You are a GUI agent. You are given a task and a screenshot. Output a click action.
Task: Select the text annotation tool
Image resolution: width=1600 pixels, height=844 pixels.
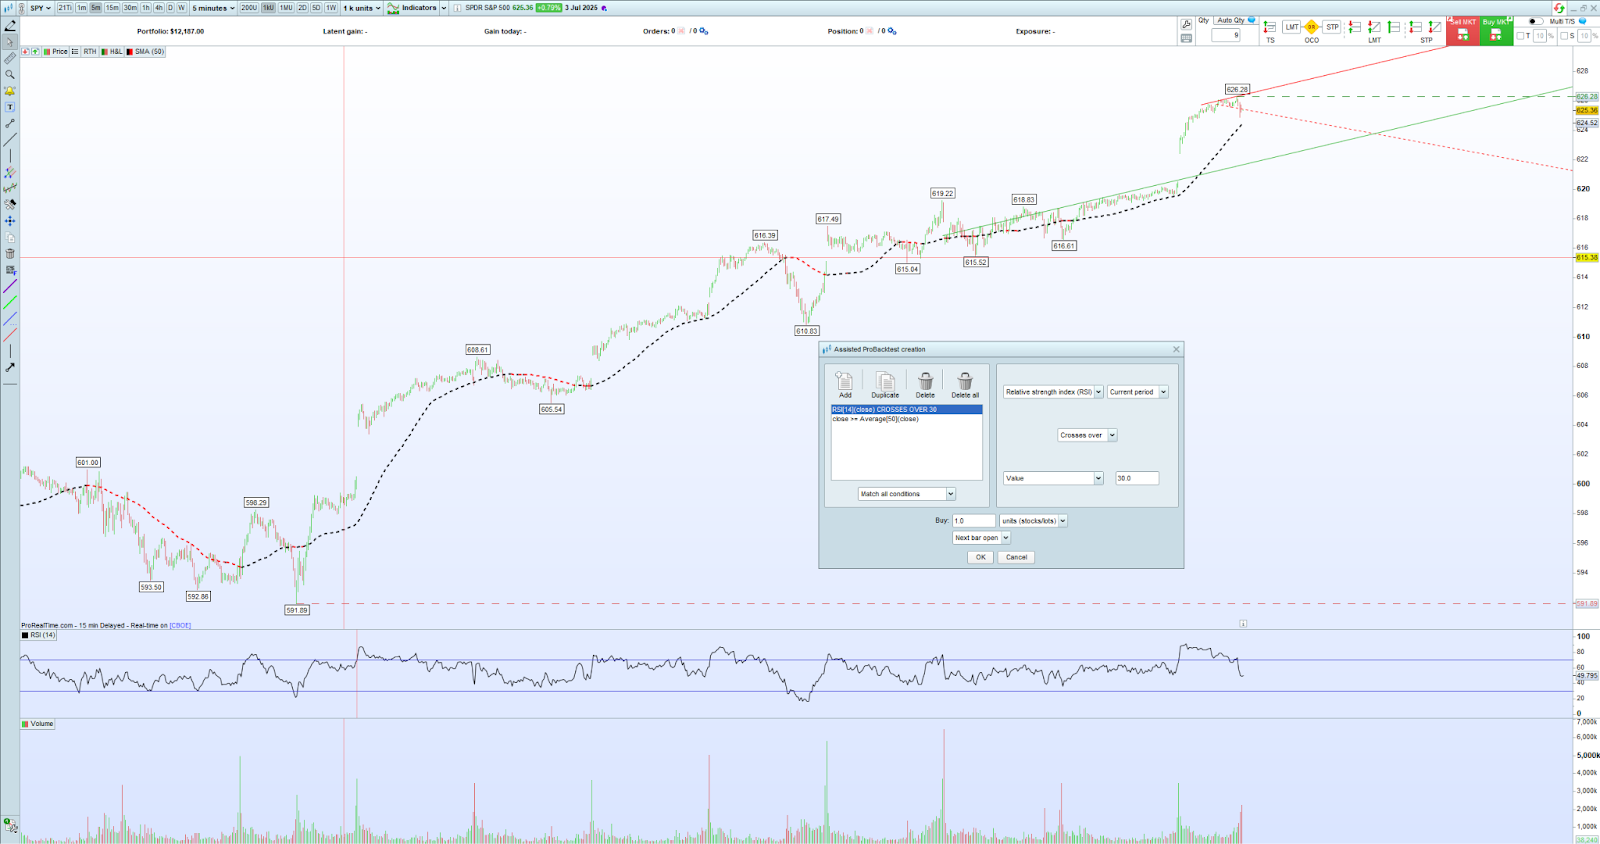click(x=10, y=107)
